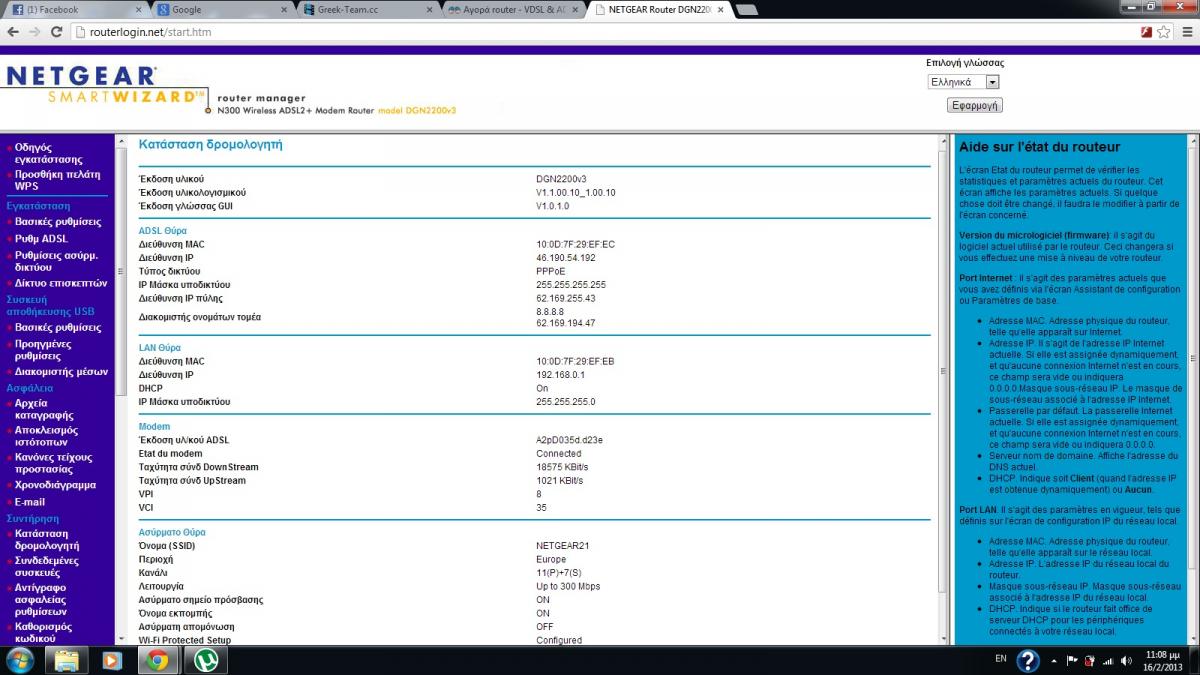Open the language selection dropdown

click(963, 82)
